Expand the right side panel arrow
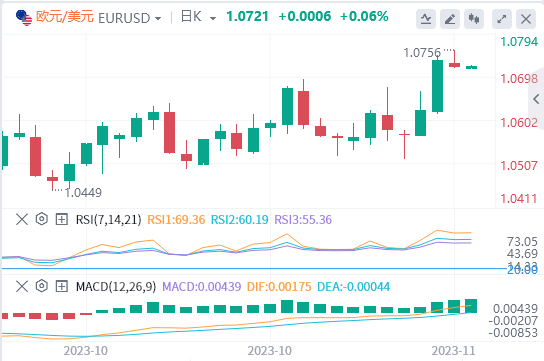 pos(536,99)
